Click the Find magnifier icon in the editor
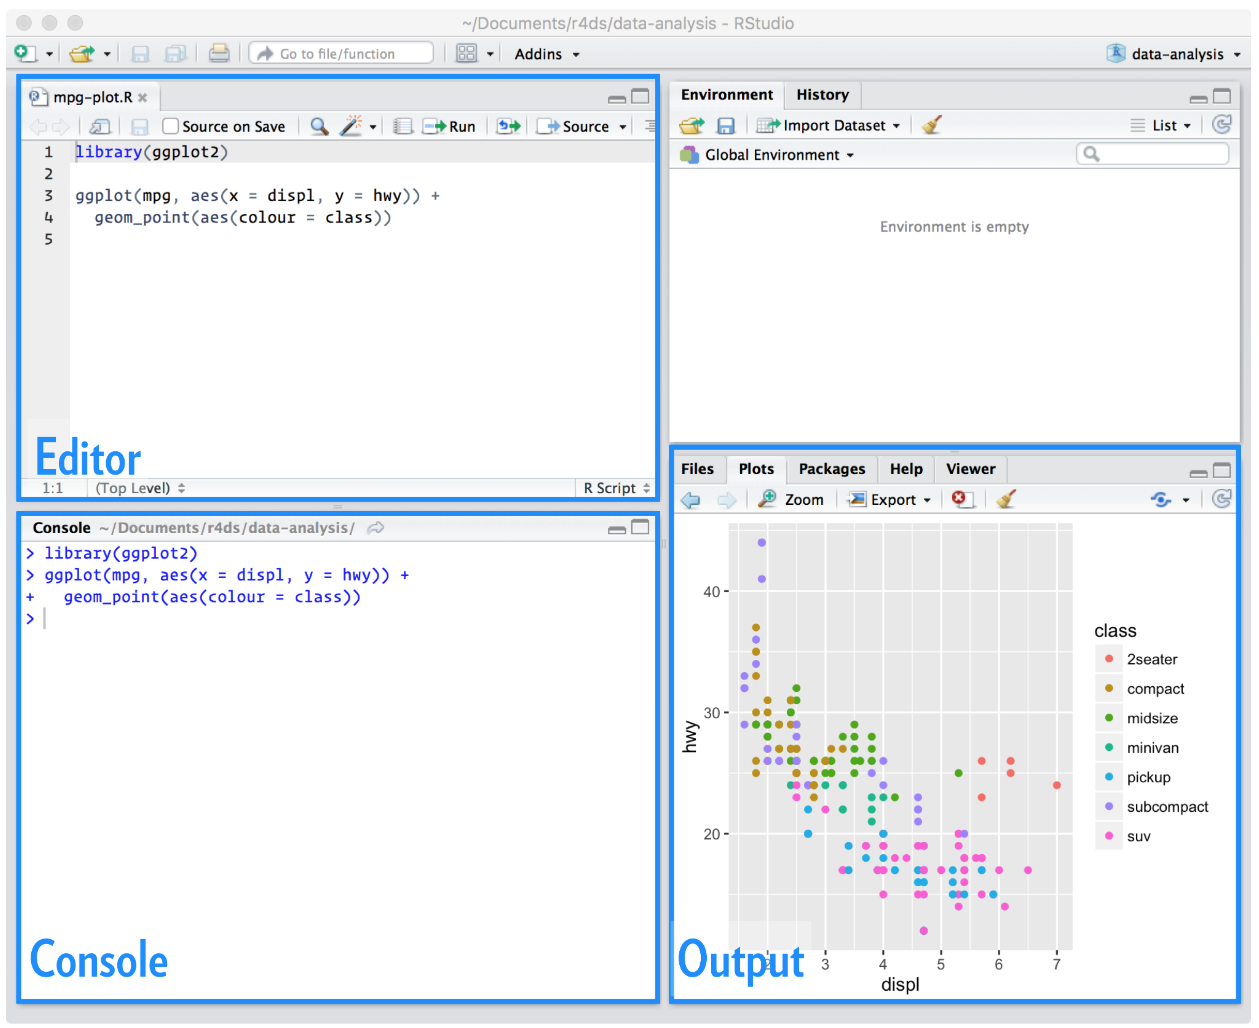This screenshot has width=1259, height=1028. 319,126
